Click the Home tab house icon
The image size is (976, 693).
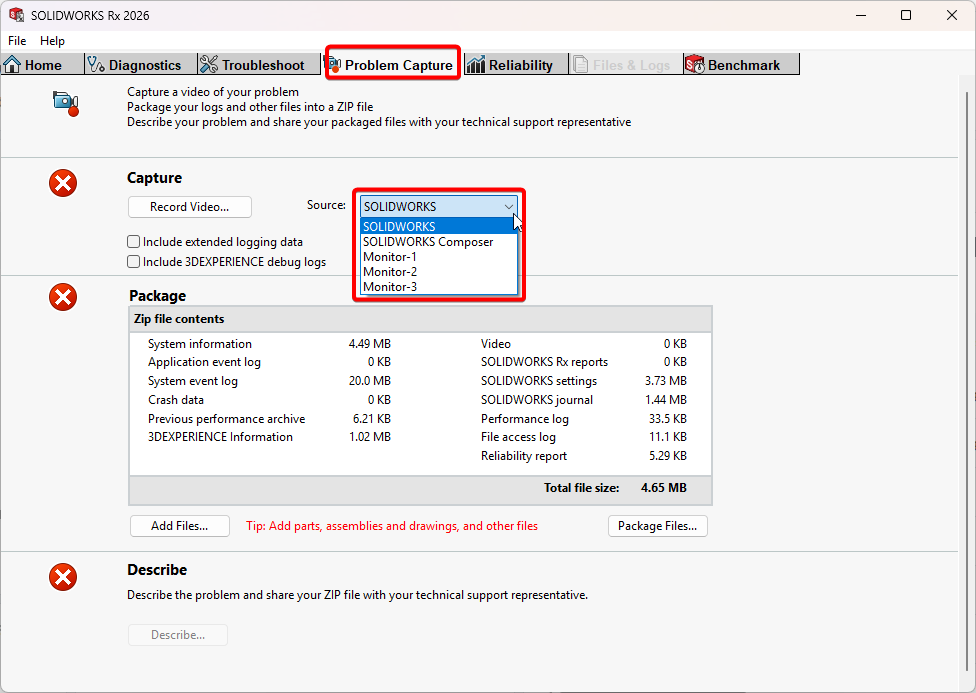click(x=12, y=65)
